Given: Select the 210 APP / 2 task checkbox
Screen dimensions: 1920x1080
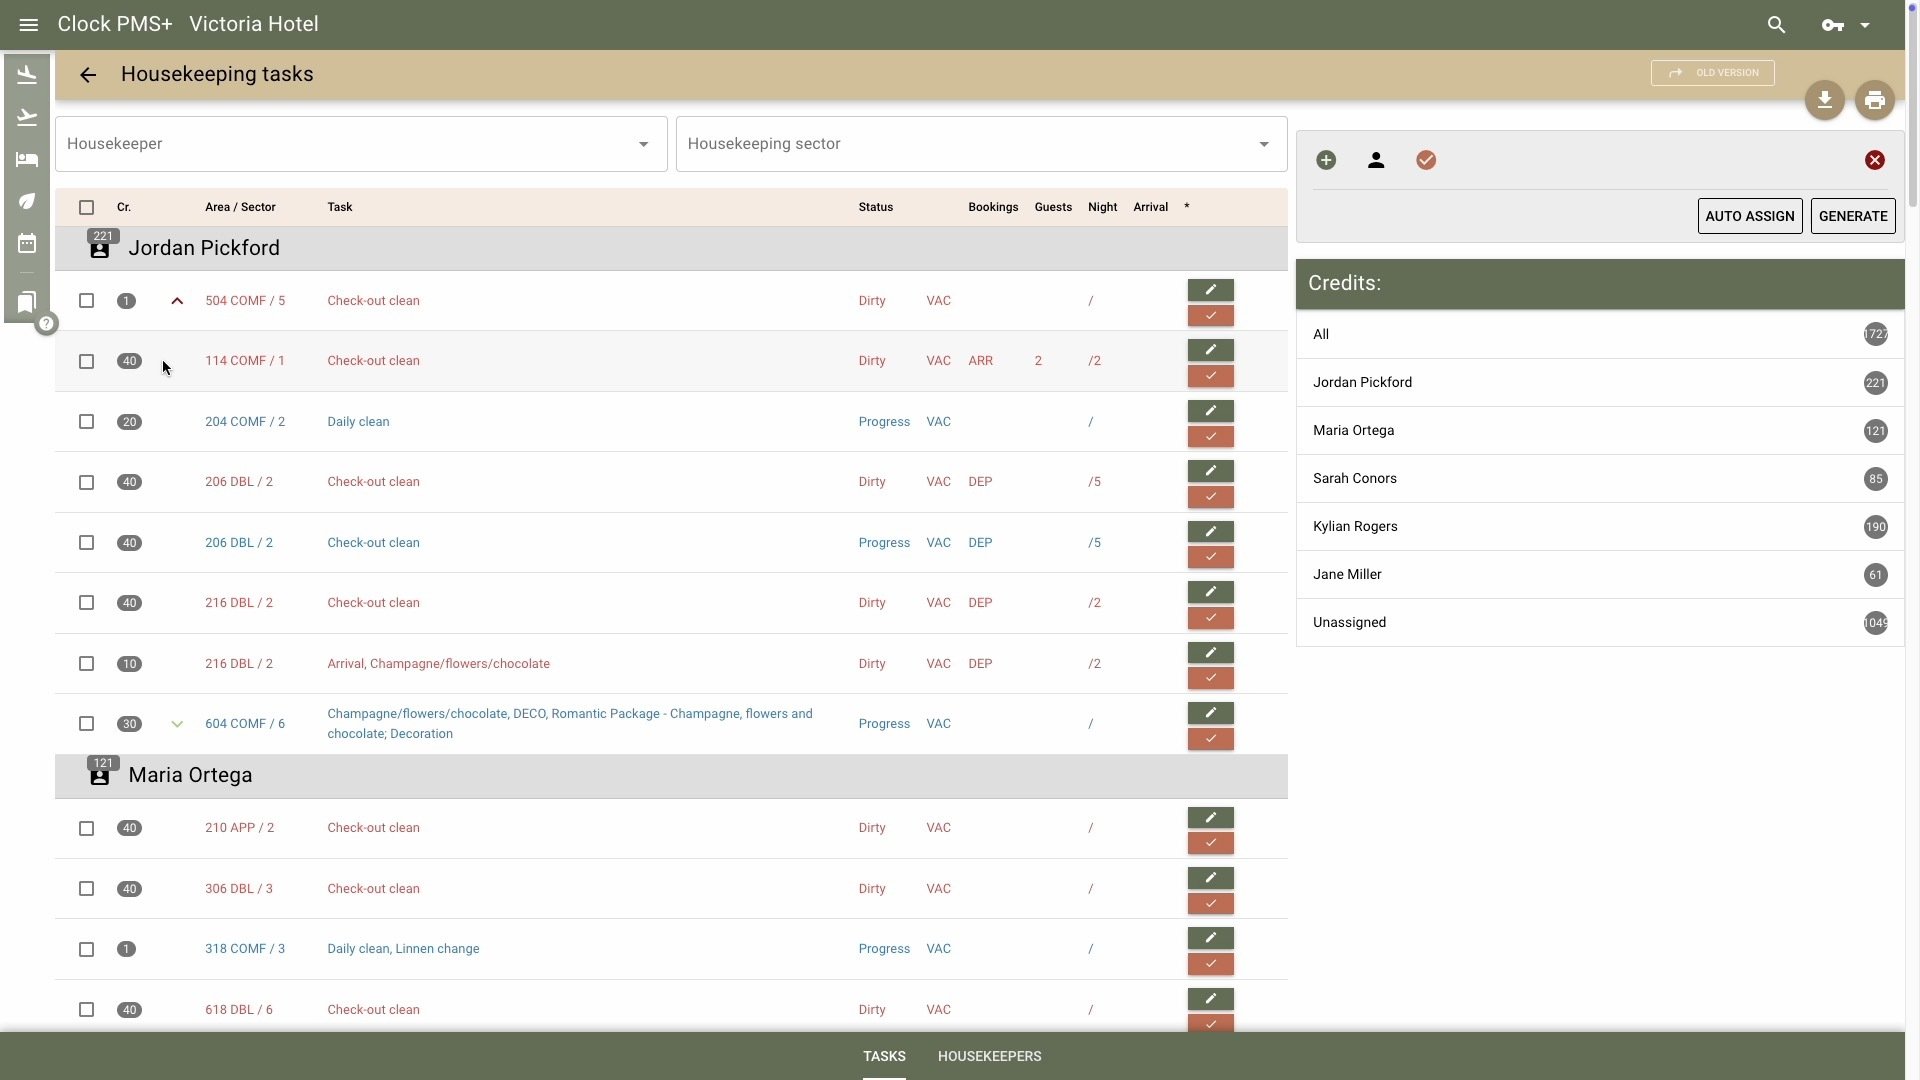Looking at the screenshot, I should 87,828.
